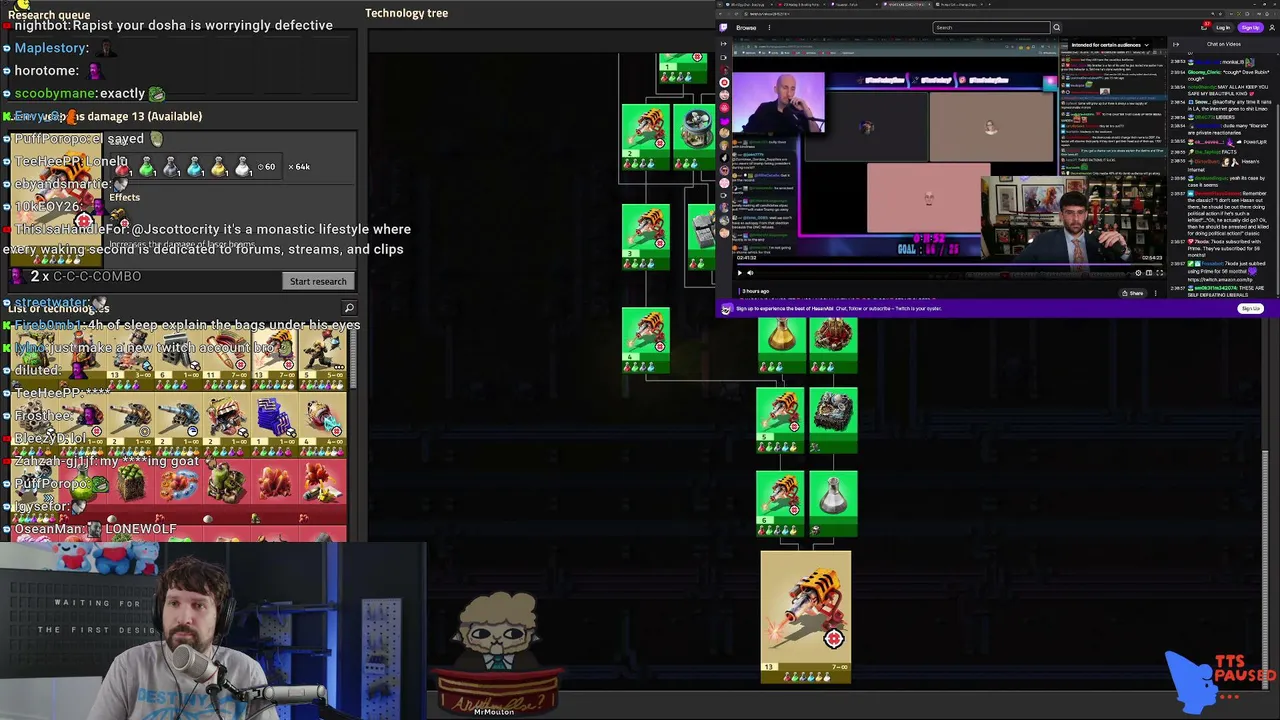
Task: Expand the Intended for certain audiences dropdown
Action: coord(1110,44)
